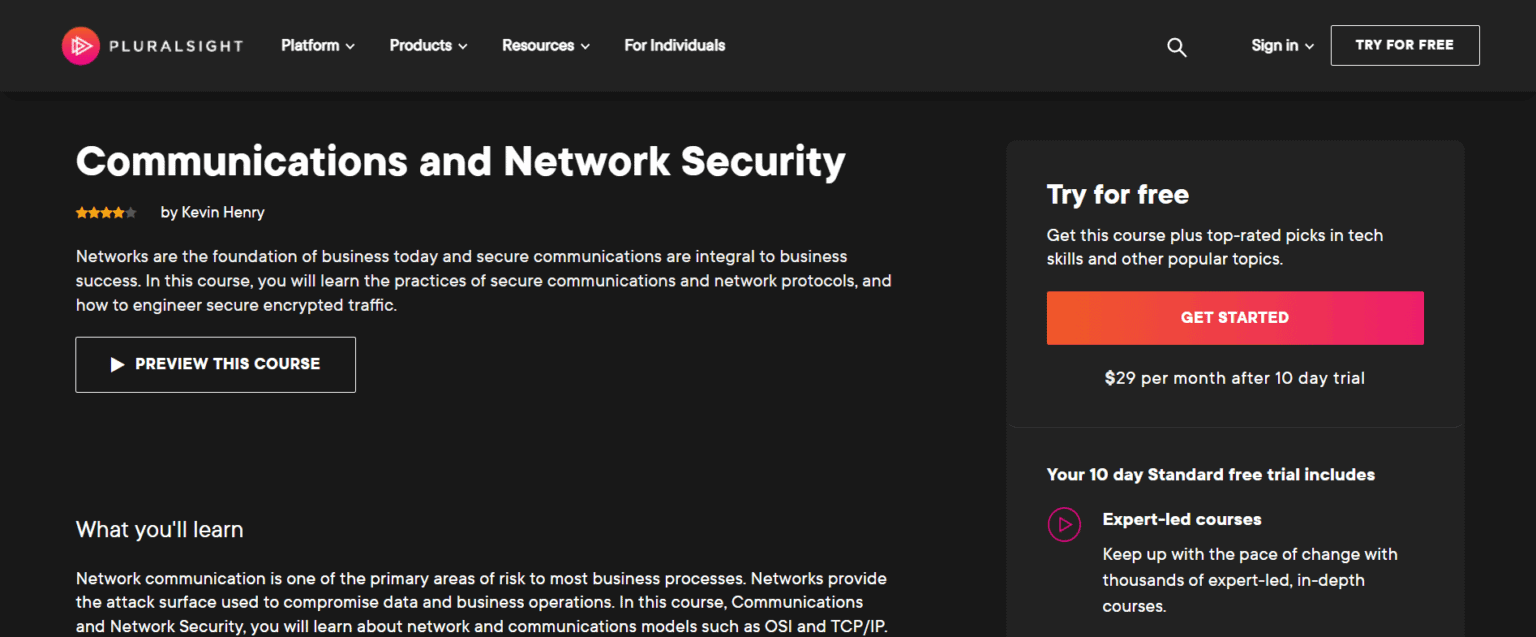The image size is (1536, 637).
Task: Expand the Resources dropdown menu
Action: (546, 46)
